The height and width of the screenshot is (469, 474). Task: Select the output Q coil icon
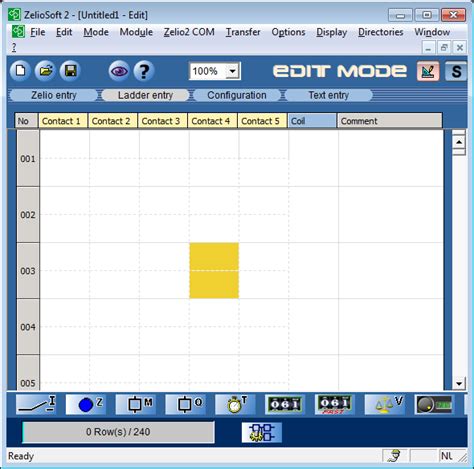(x=186, y=404)
